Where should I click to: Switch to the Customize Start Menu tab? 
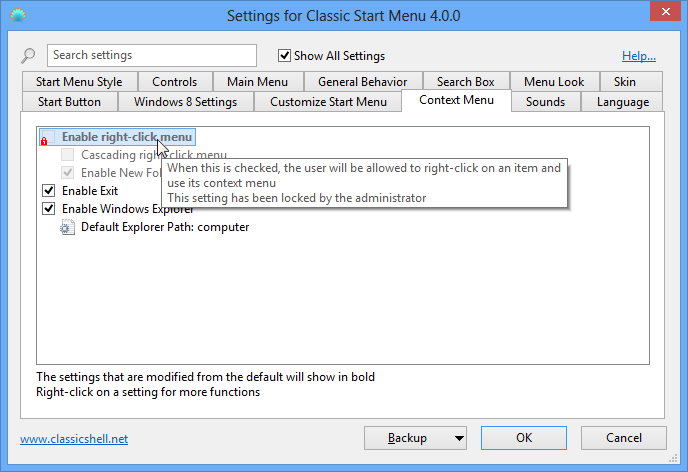(x=328, y=102)
